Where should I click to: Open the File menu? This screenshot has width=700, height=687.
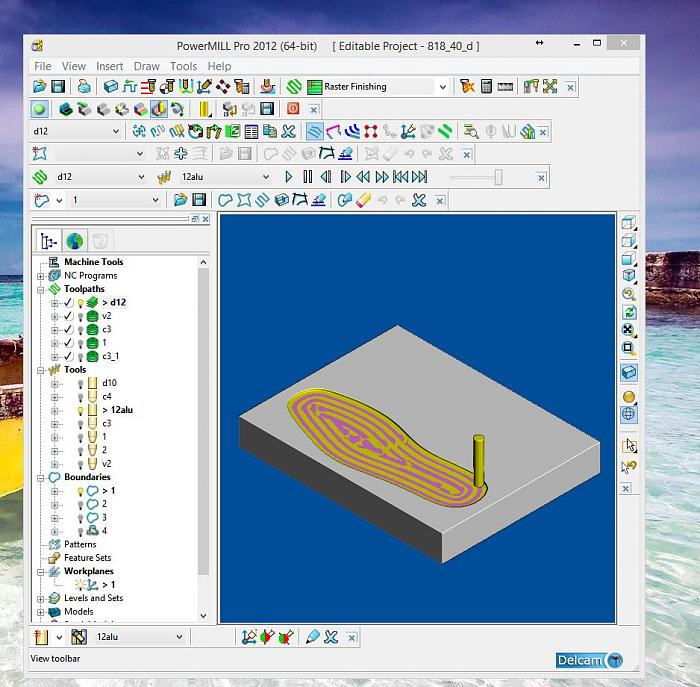(x=43, y=67)
